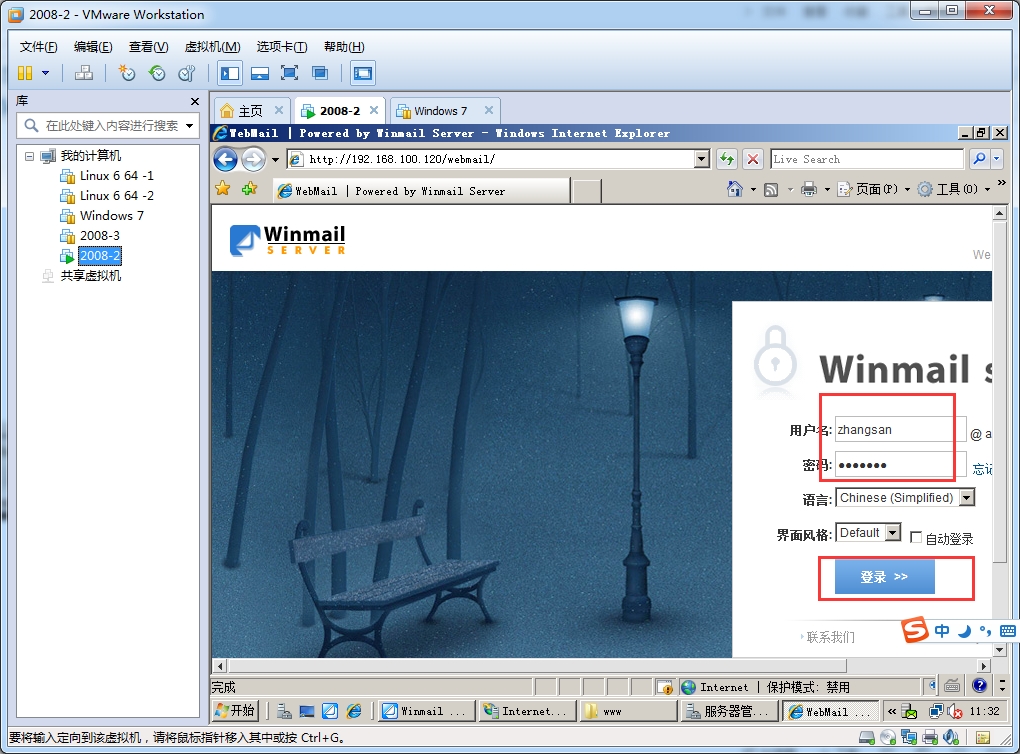Click the IE refresh icon
Screen dimensions: 1020x754
click(727, 159)
